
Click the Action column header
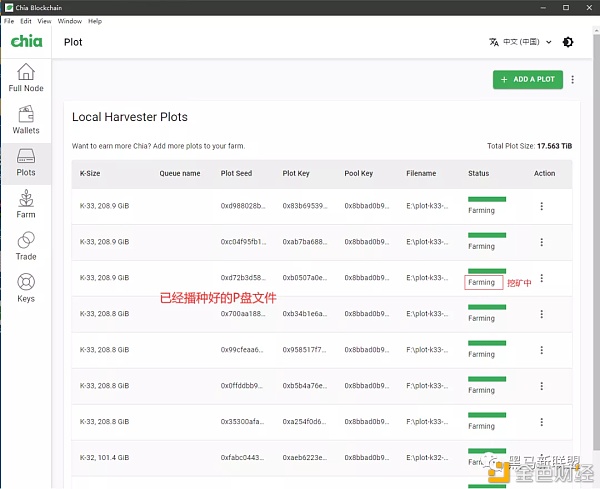pyautogui.click(x=545, y=173)
